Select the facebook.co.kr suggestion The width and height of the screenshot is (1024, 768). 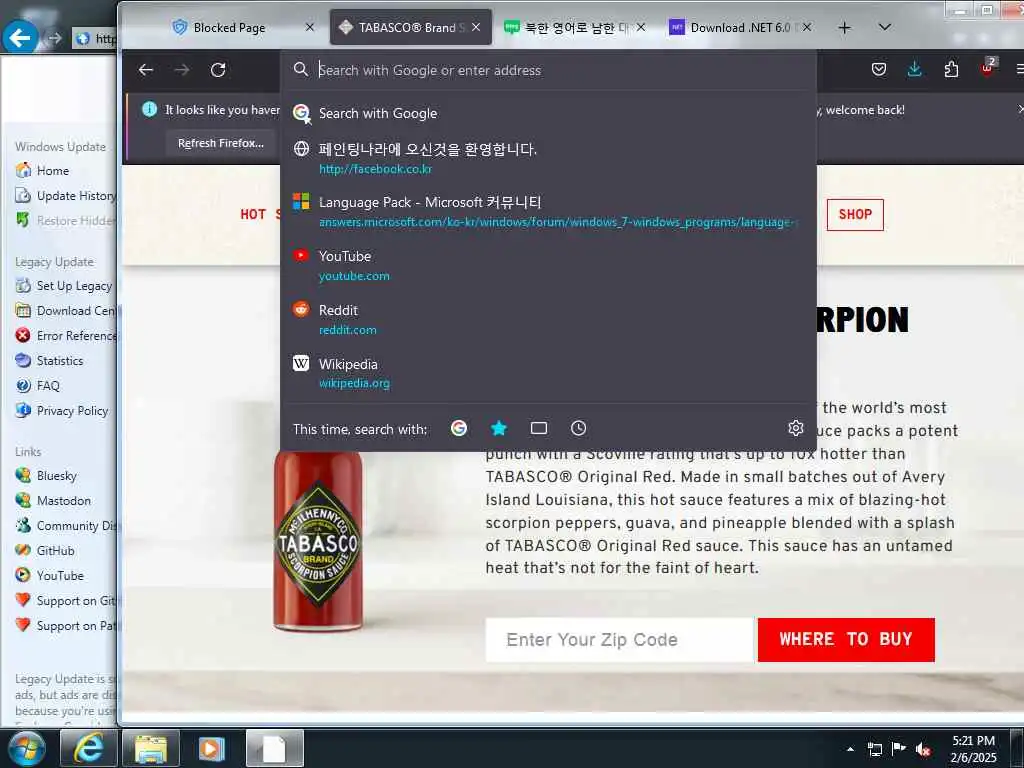[x=549, y=159]
